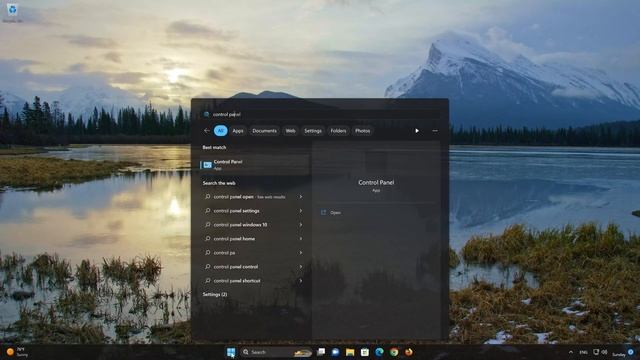Screen dimensions: 640x360
Task: Click the back arrow in search panel
Action: click(x=207, y=131)
